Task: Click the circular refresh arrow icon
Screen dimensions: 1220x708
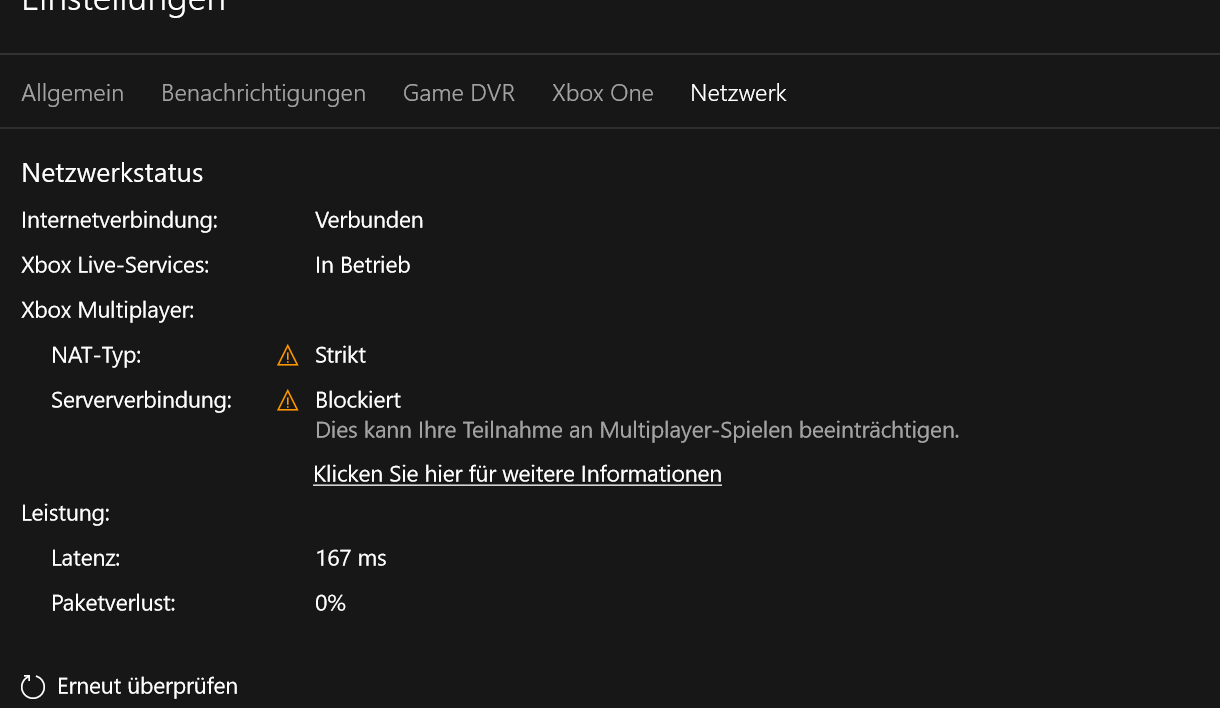Action: pos(33,687)
